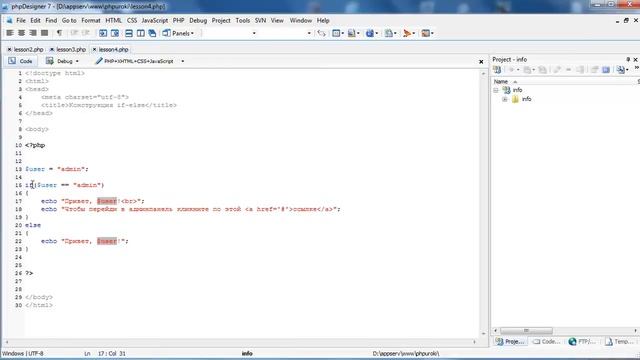Open the Window menu
Viewport: 640px width, 360px height.
point(301,20)
